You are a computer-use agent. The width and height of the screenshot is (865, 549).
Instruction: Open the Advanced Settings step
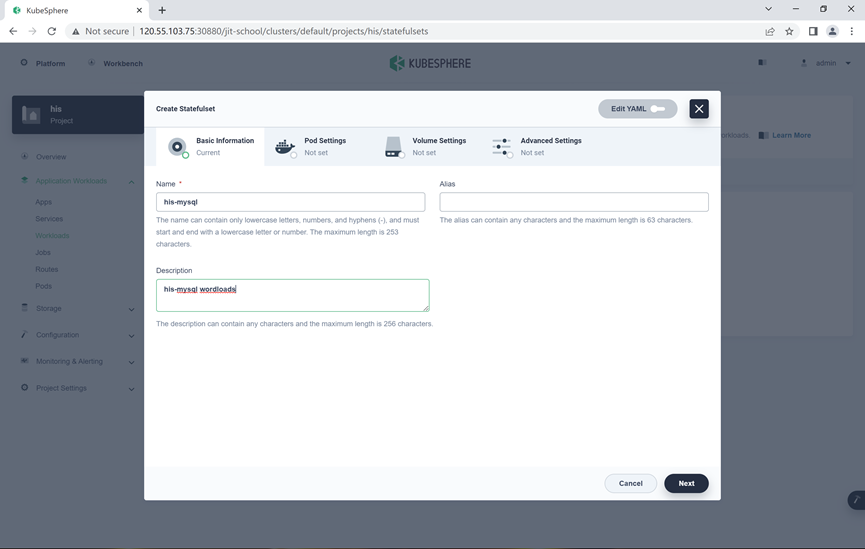click(535, 147)
